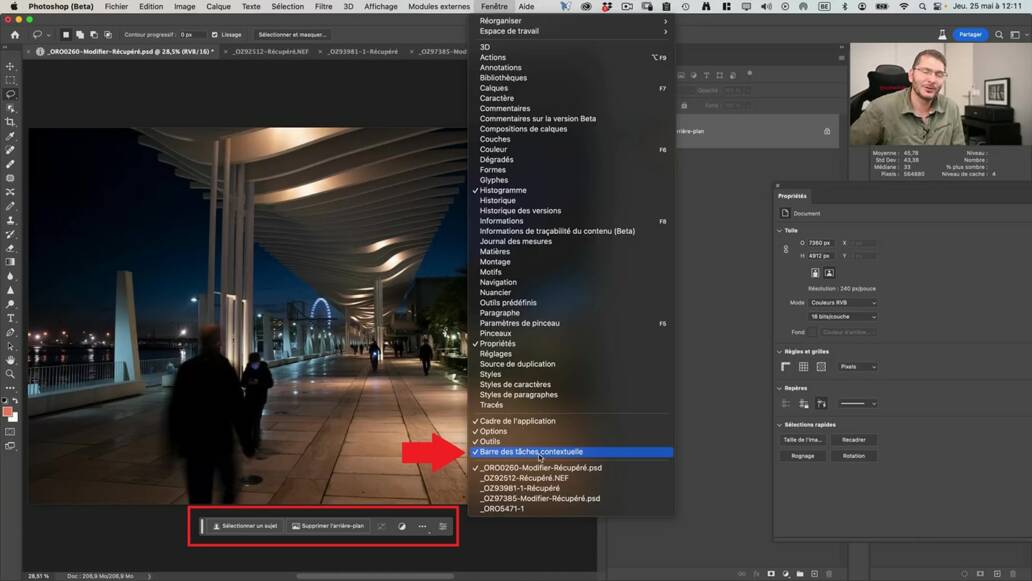
Task: Click the foreground color swatch
Action: (8, 411)
